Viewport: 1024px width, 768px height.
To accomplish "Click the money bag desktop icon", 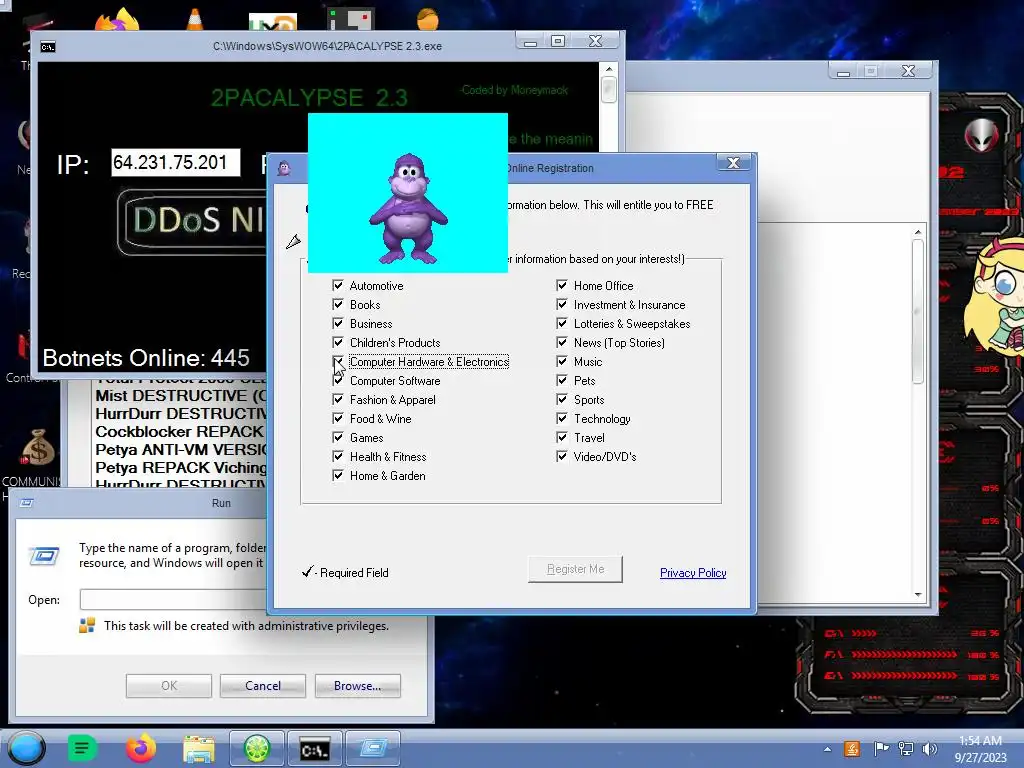I will tap(38, 447).
